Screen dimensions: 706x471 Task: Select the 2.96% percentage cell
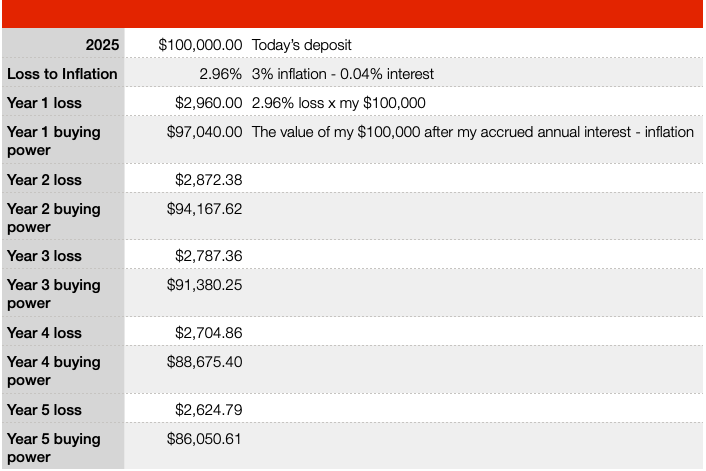click(x=220, y=73)
